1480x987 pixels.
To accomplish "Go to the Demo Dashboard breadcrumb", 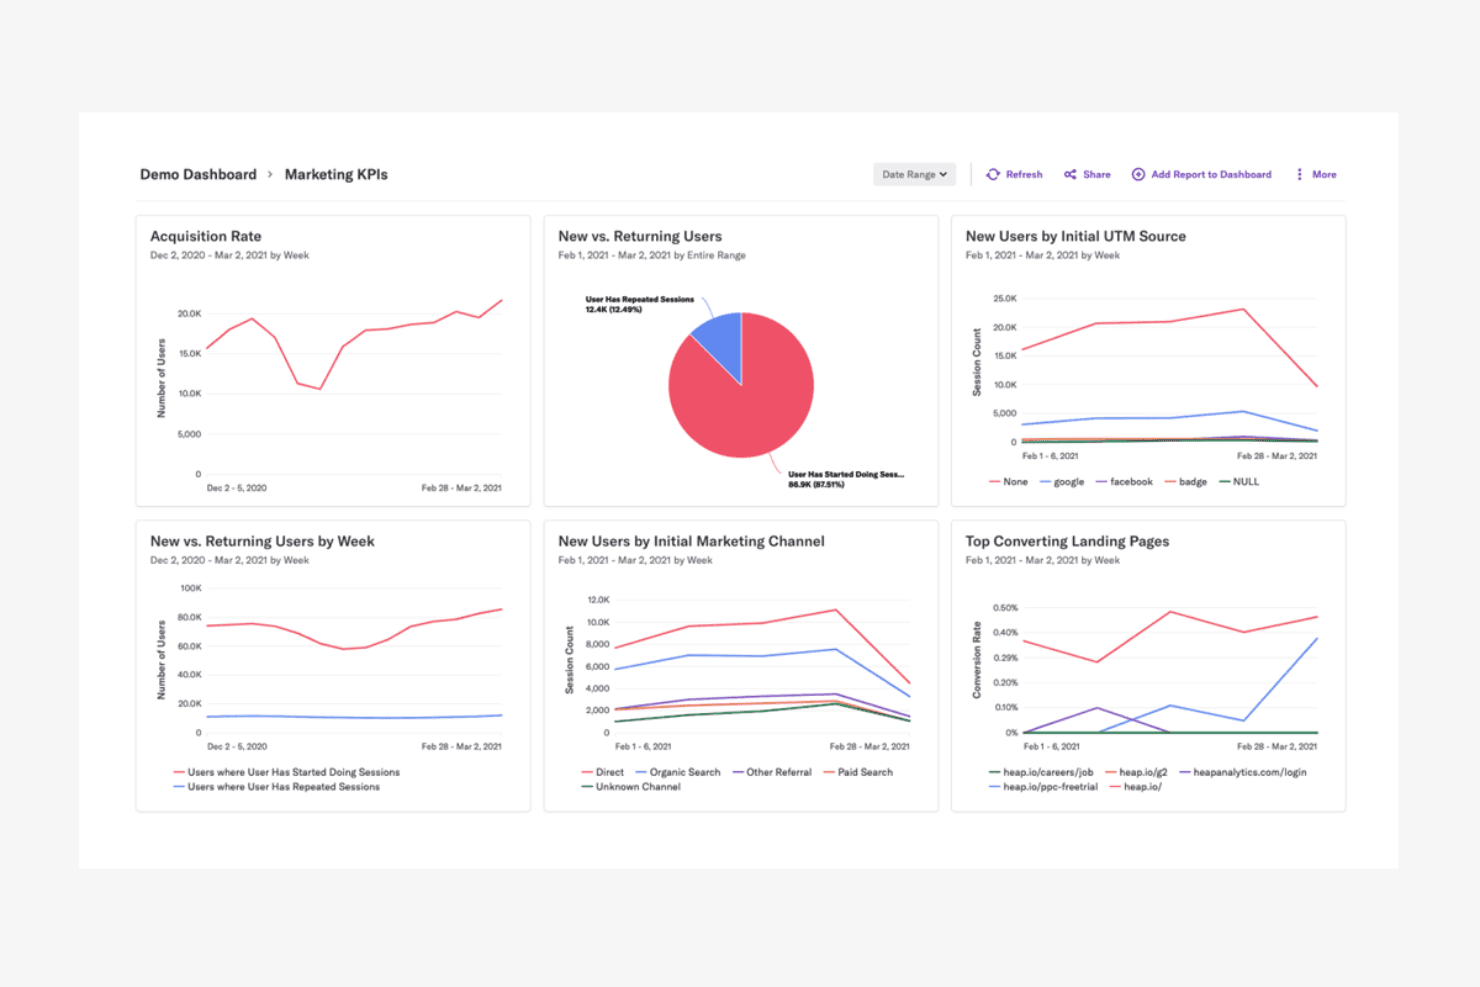I will 198,174.
